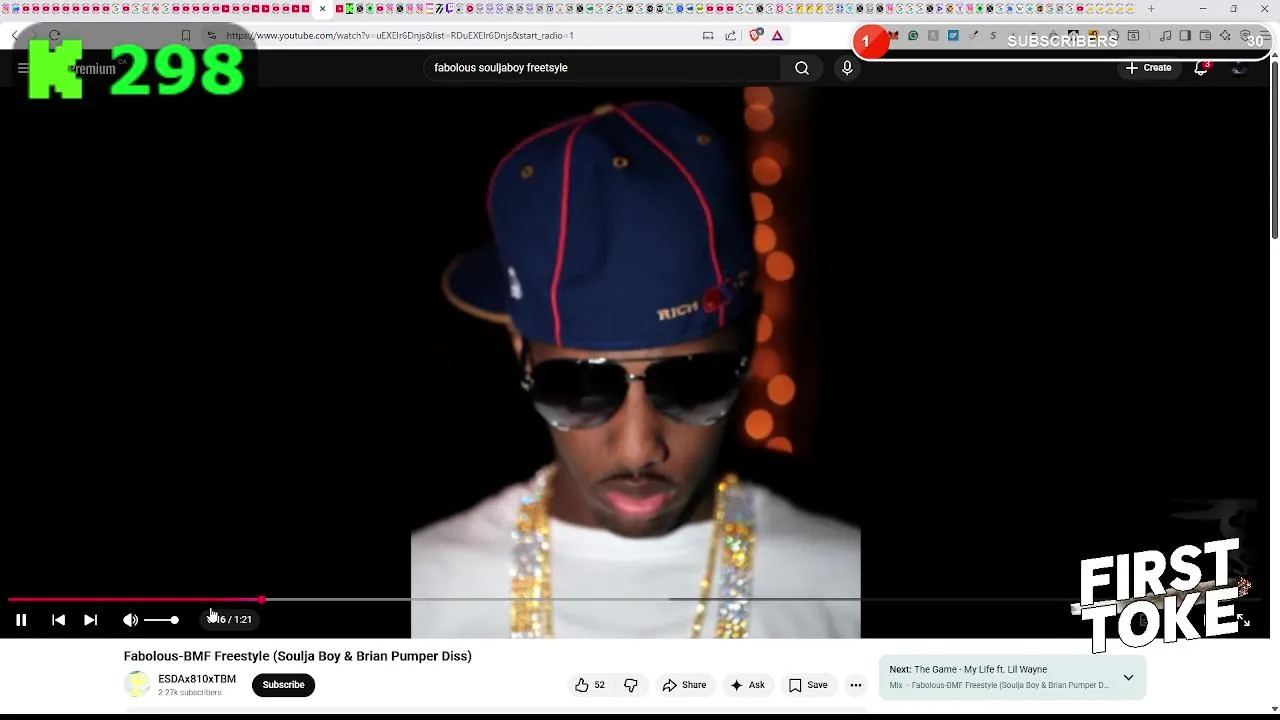Open more actions three-dot menu
1280x720 pixels.
(x=856, y=685)
